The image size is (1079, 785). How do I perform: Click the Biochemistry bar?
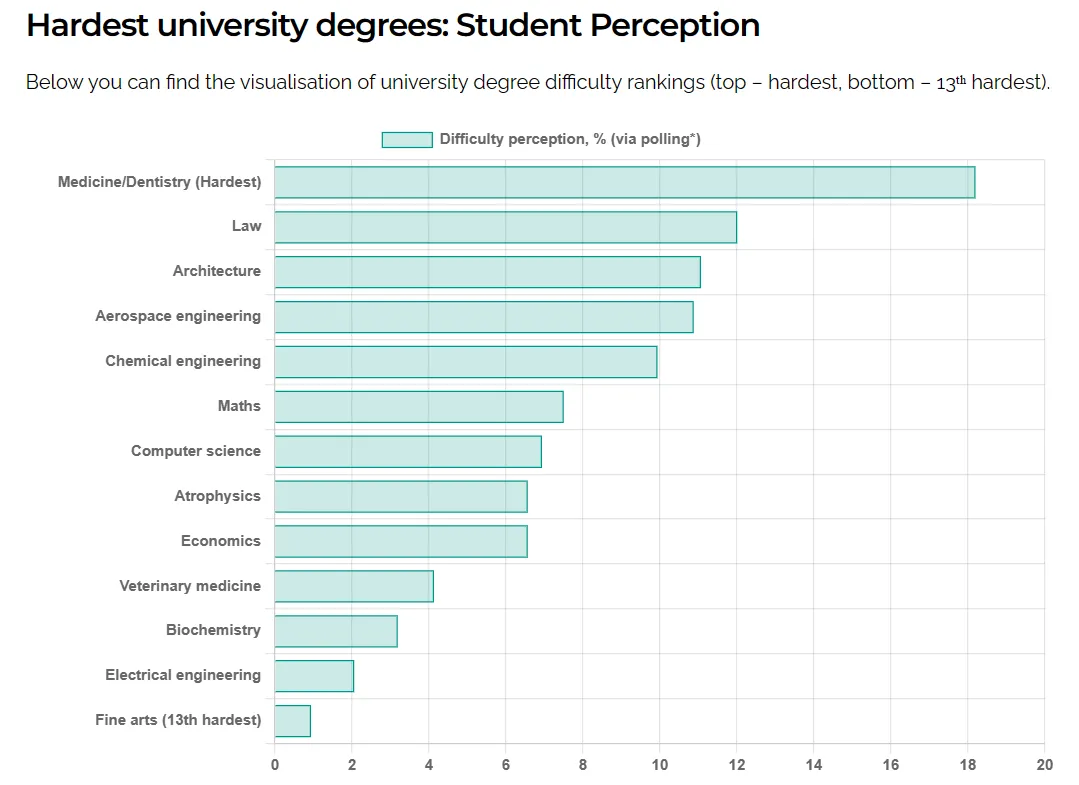tap(335, 631)
